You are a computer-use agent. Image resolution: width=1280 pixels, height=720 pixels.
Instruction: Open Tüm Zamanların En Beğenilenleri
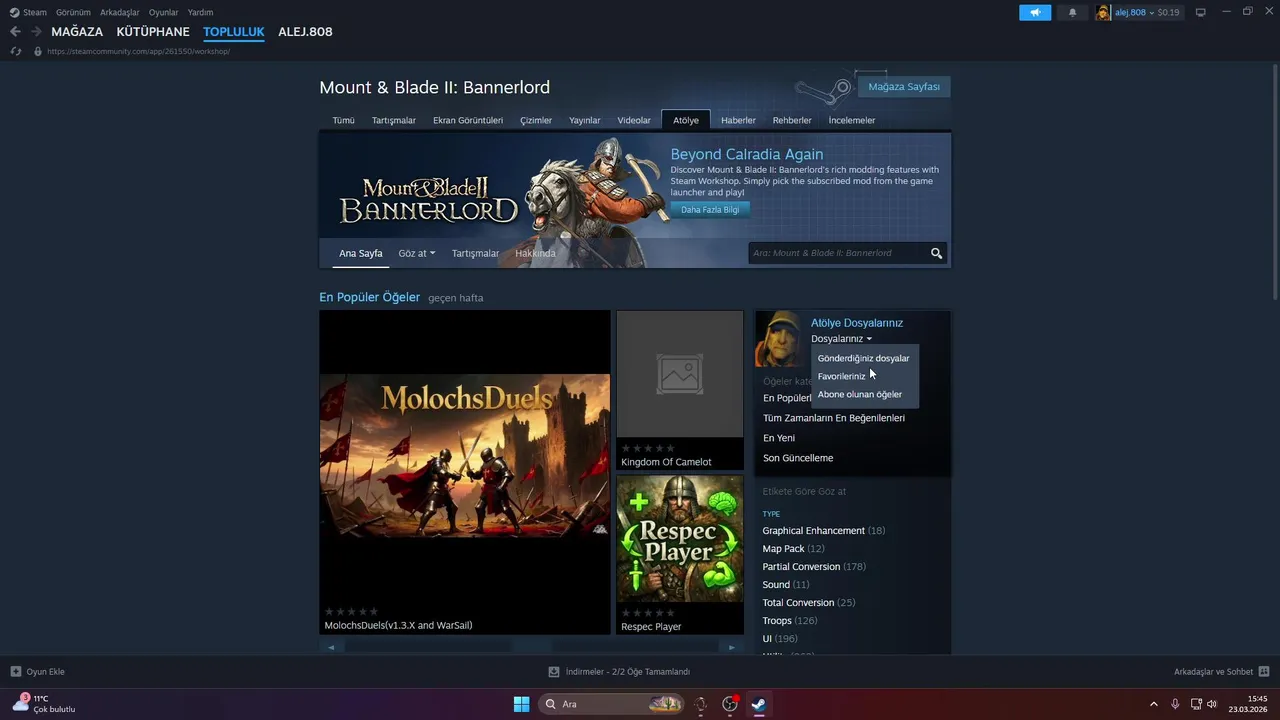834,418
